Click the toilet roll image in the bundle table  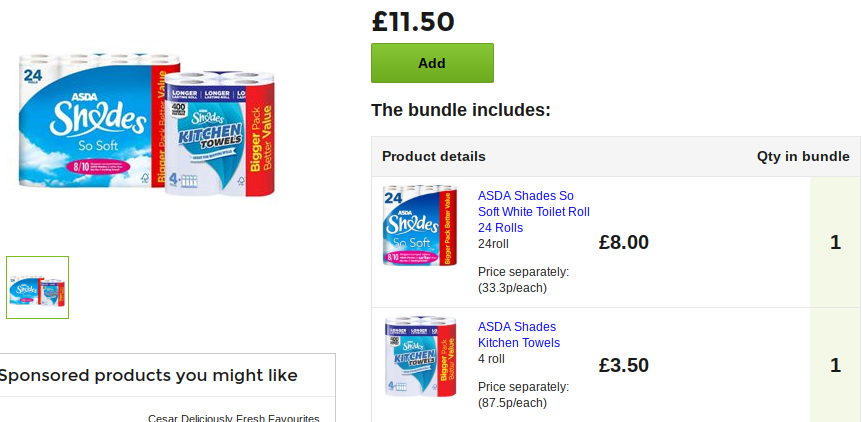coord(420,226)
